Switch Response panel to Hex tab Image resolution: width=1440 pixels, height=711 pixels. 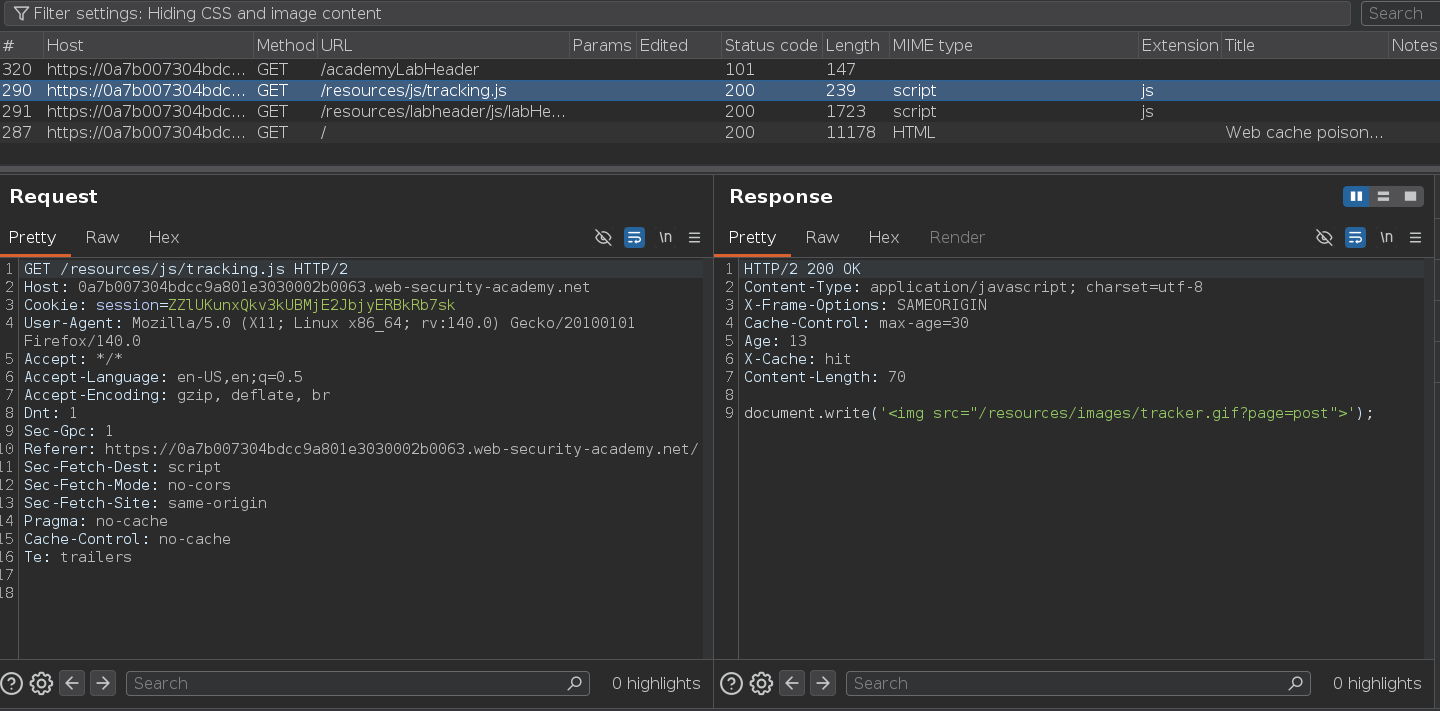[883, 237]
